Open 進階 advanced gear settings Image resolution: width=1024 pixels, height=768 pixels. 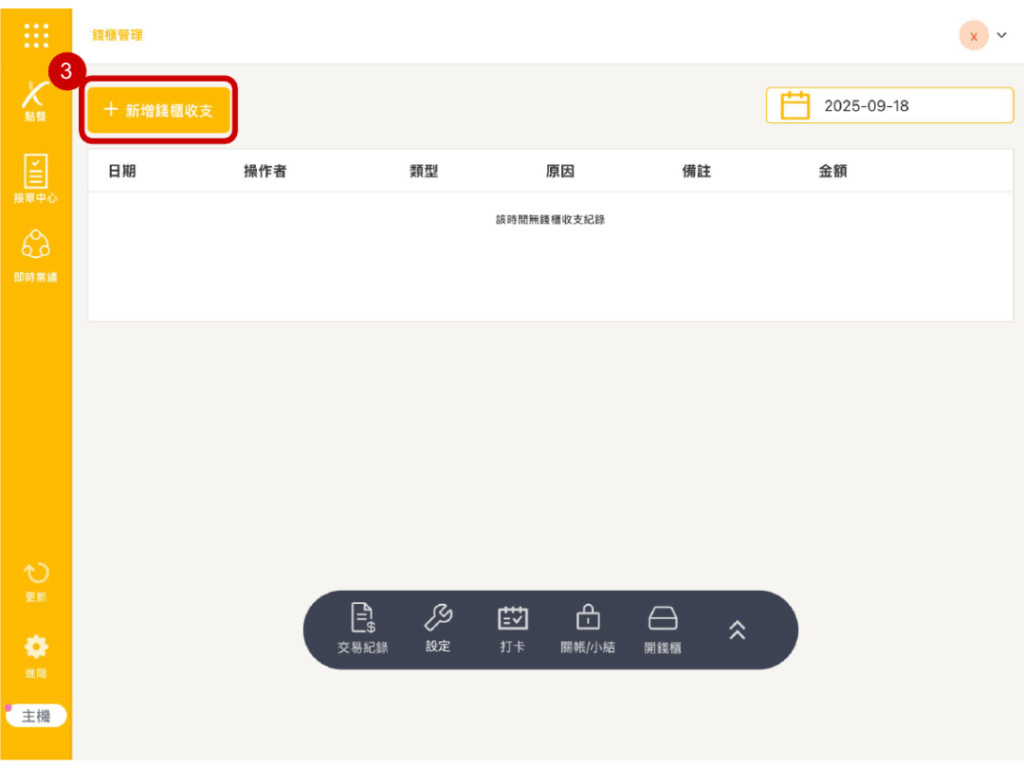[x=36, y=654]
